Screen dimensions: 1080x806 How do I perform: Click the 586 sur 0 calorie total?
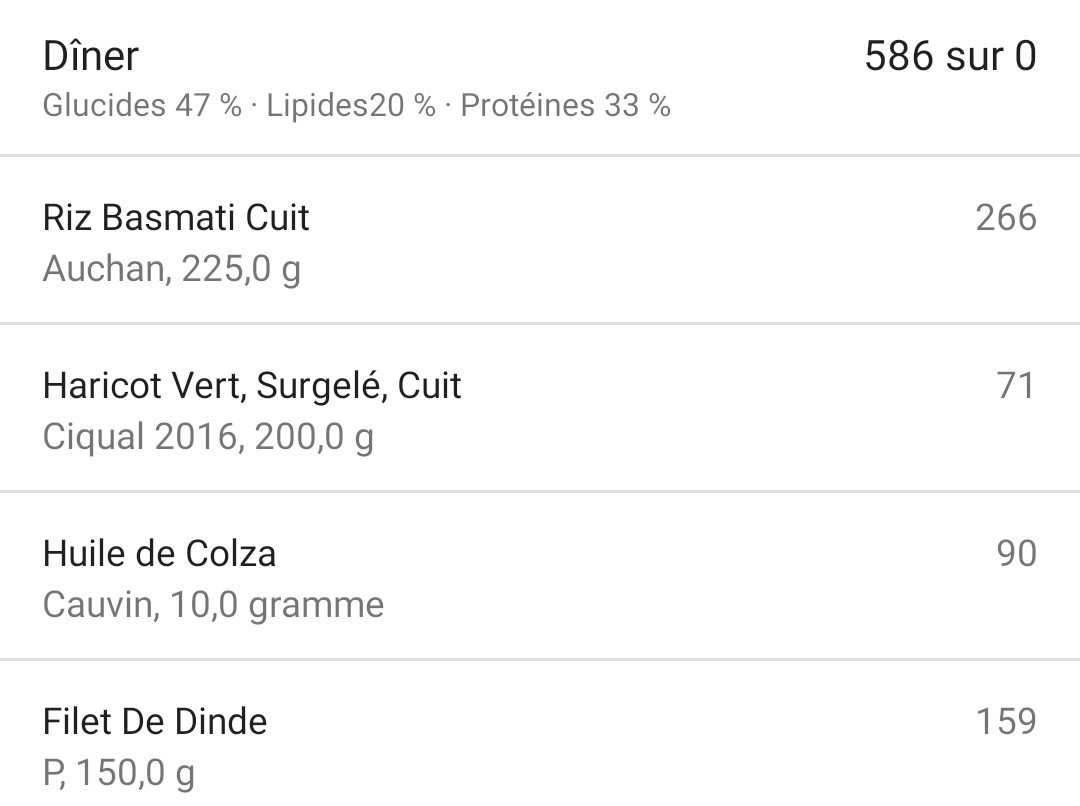click(949, 57)
